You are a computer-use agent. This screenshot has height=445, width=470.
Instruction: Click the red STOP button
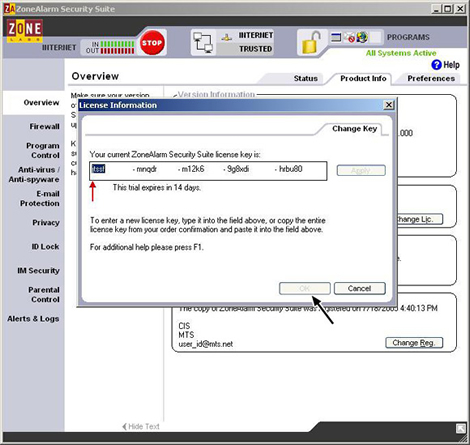click(x=152, y=42)
